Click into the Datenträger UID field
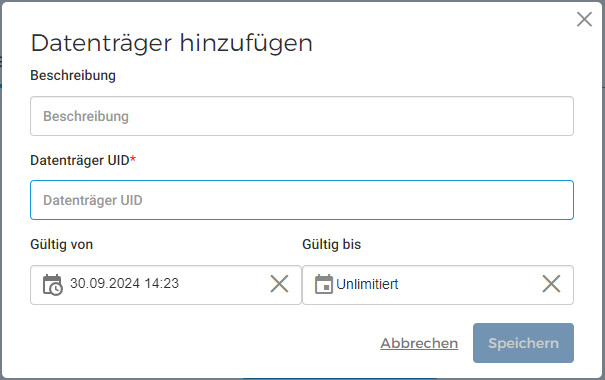Screen dimensions: 605x380 click(302, 200)
